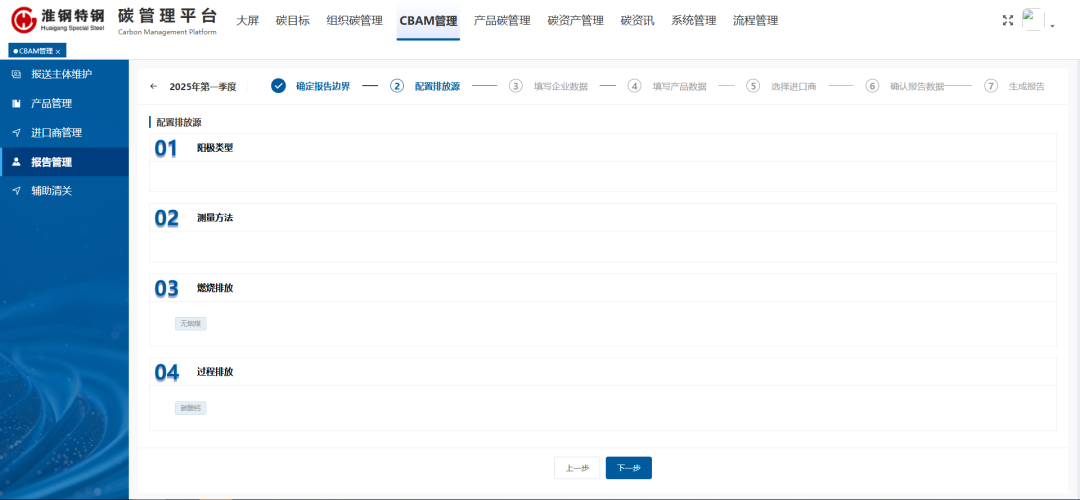Open the user account dropdown arrow
The image size is (1080, 500).
point(1052,25)
